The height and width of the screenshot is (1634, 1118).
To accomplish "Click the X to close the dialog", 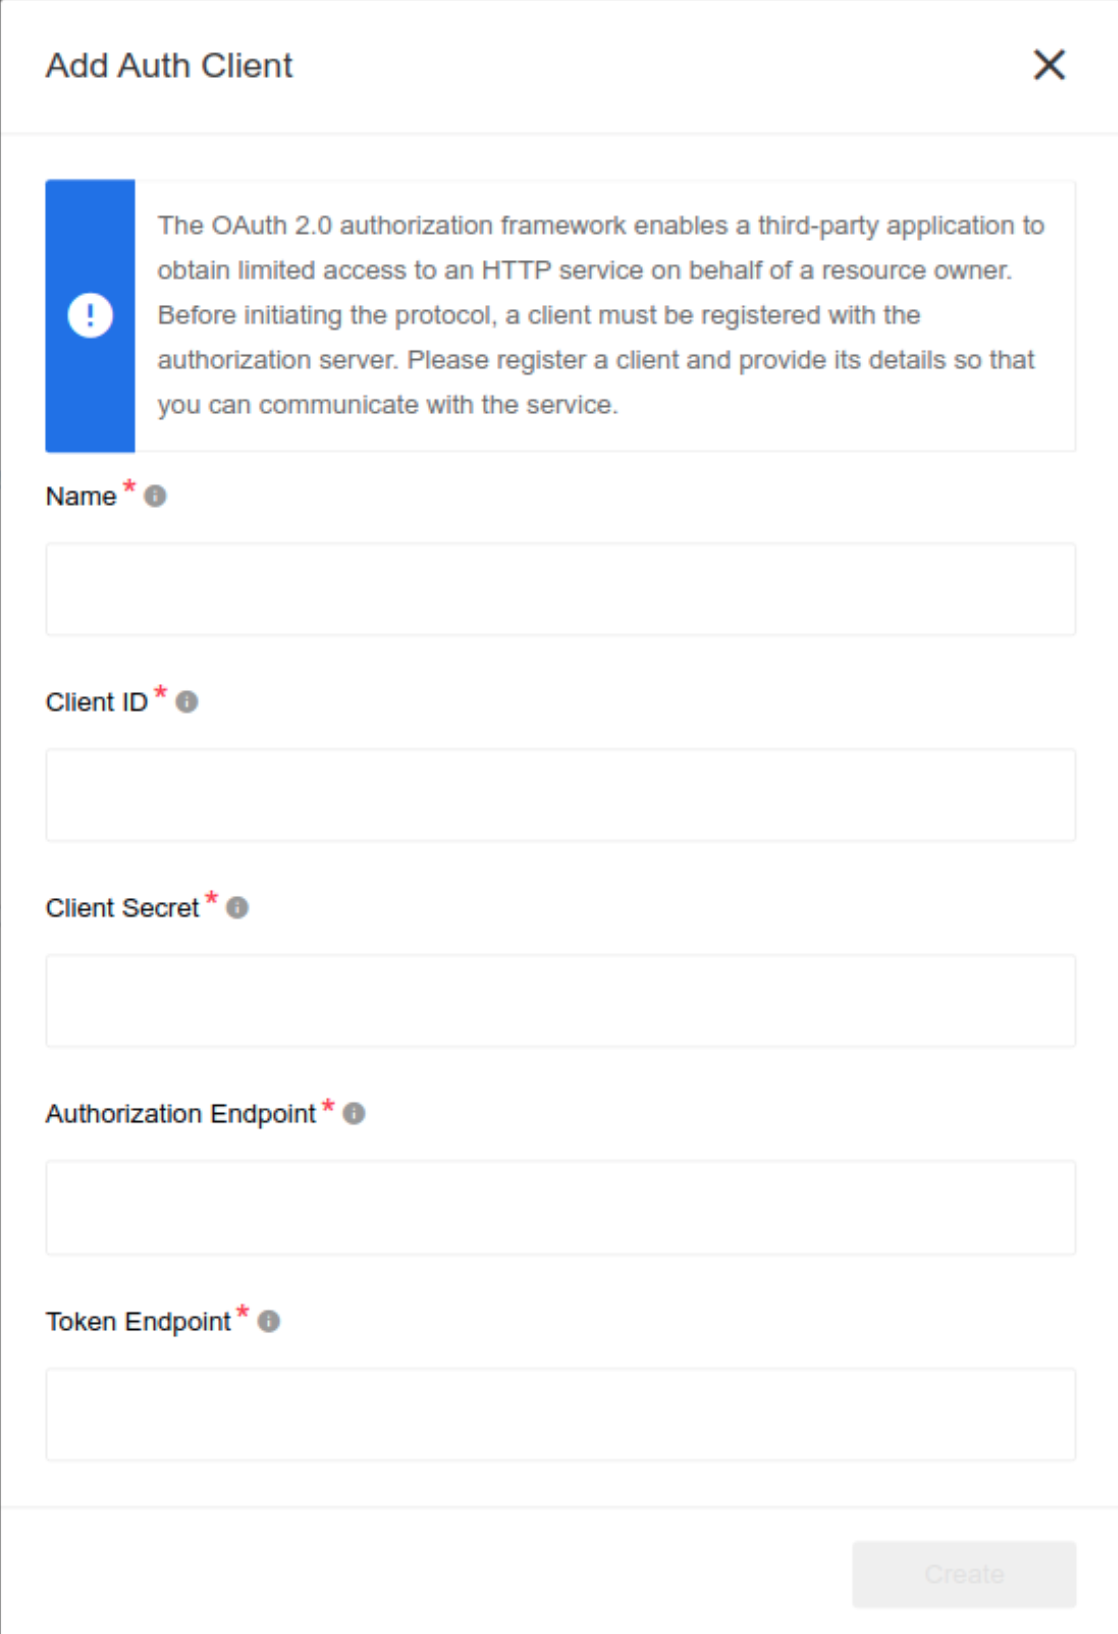I will 1051,66.
